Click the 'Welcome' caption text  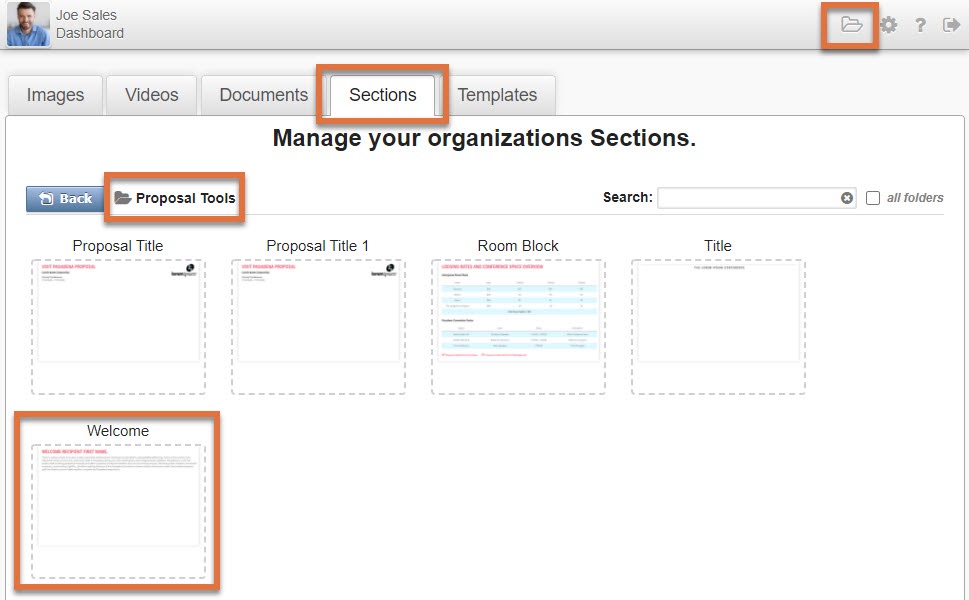coord(118,431)
